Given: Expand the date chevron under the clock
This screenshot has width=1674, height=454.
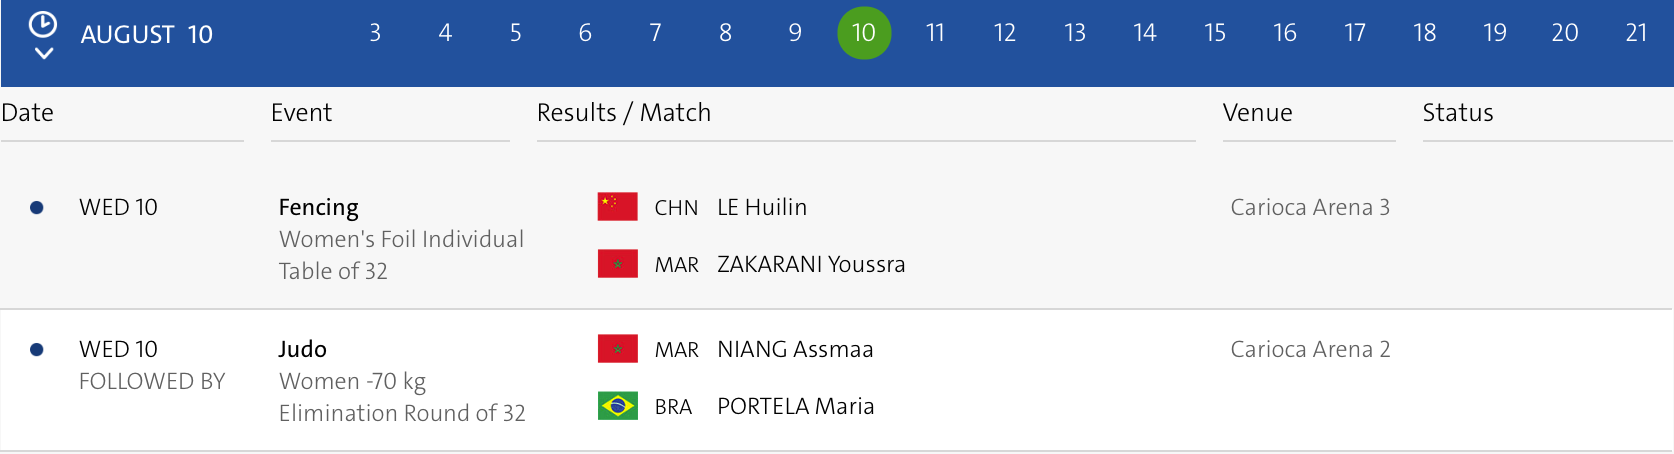Looking at the screenshot, I should [43, 53].
